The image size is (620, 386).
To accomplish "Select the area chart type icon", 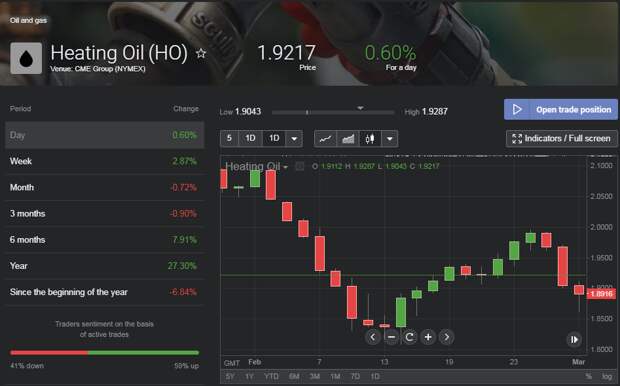I will pos(348,139).
